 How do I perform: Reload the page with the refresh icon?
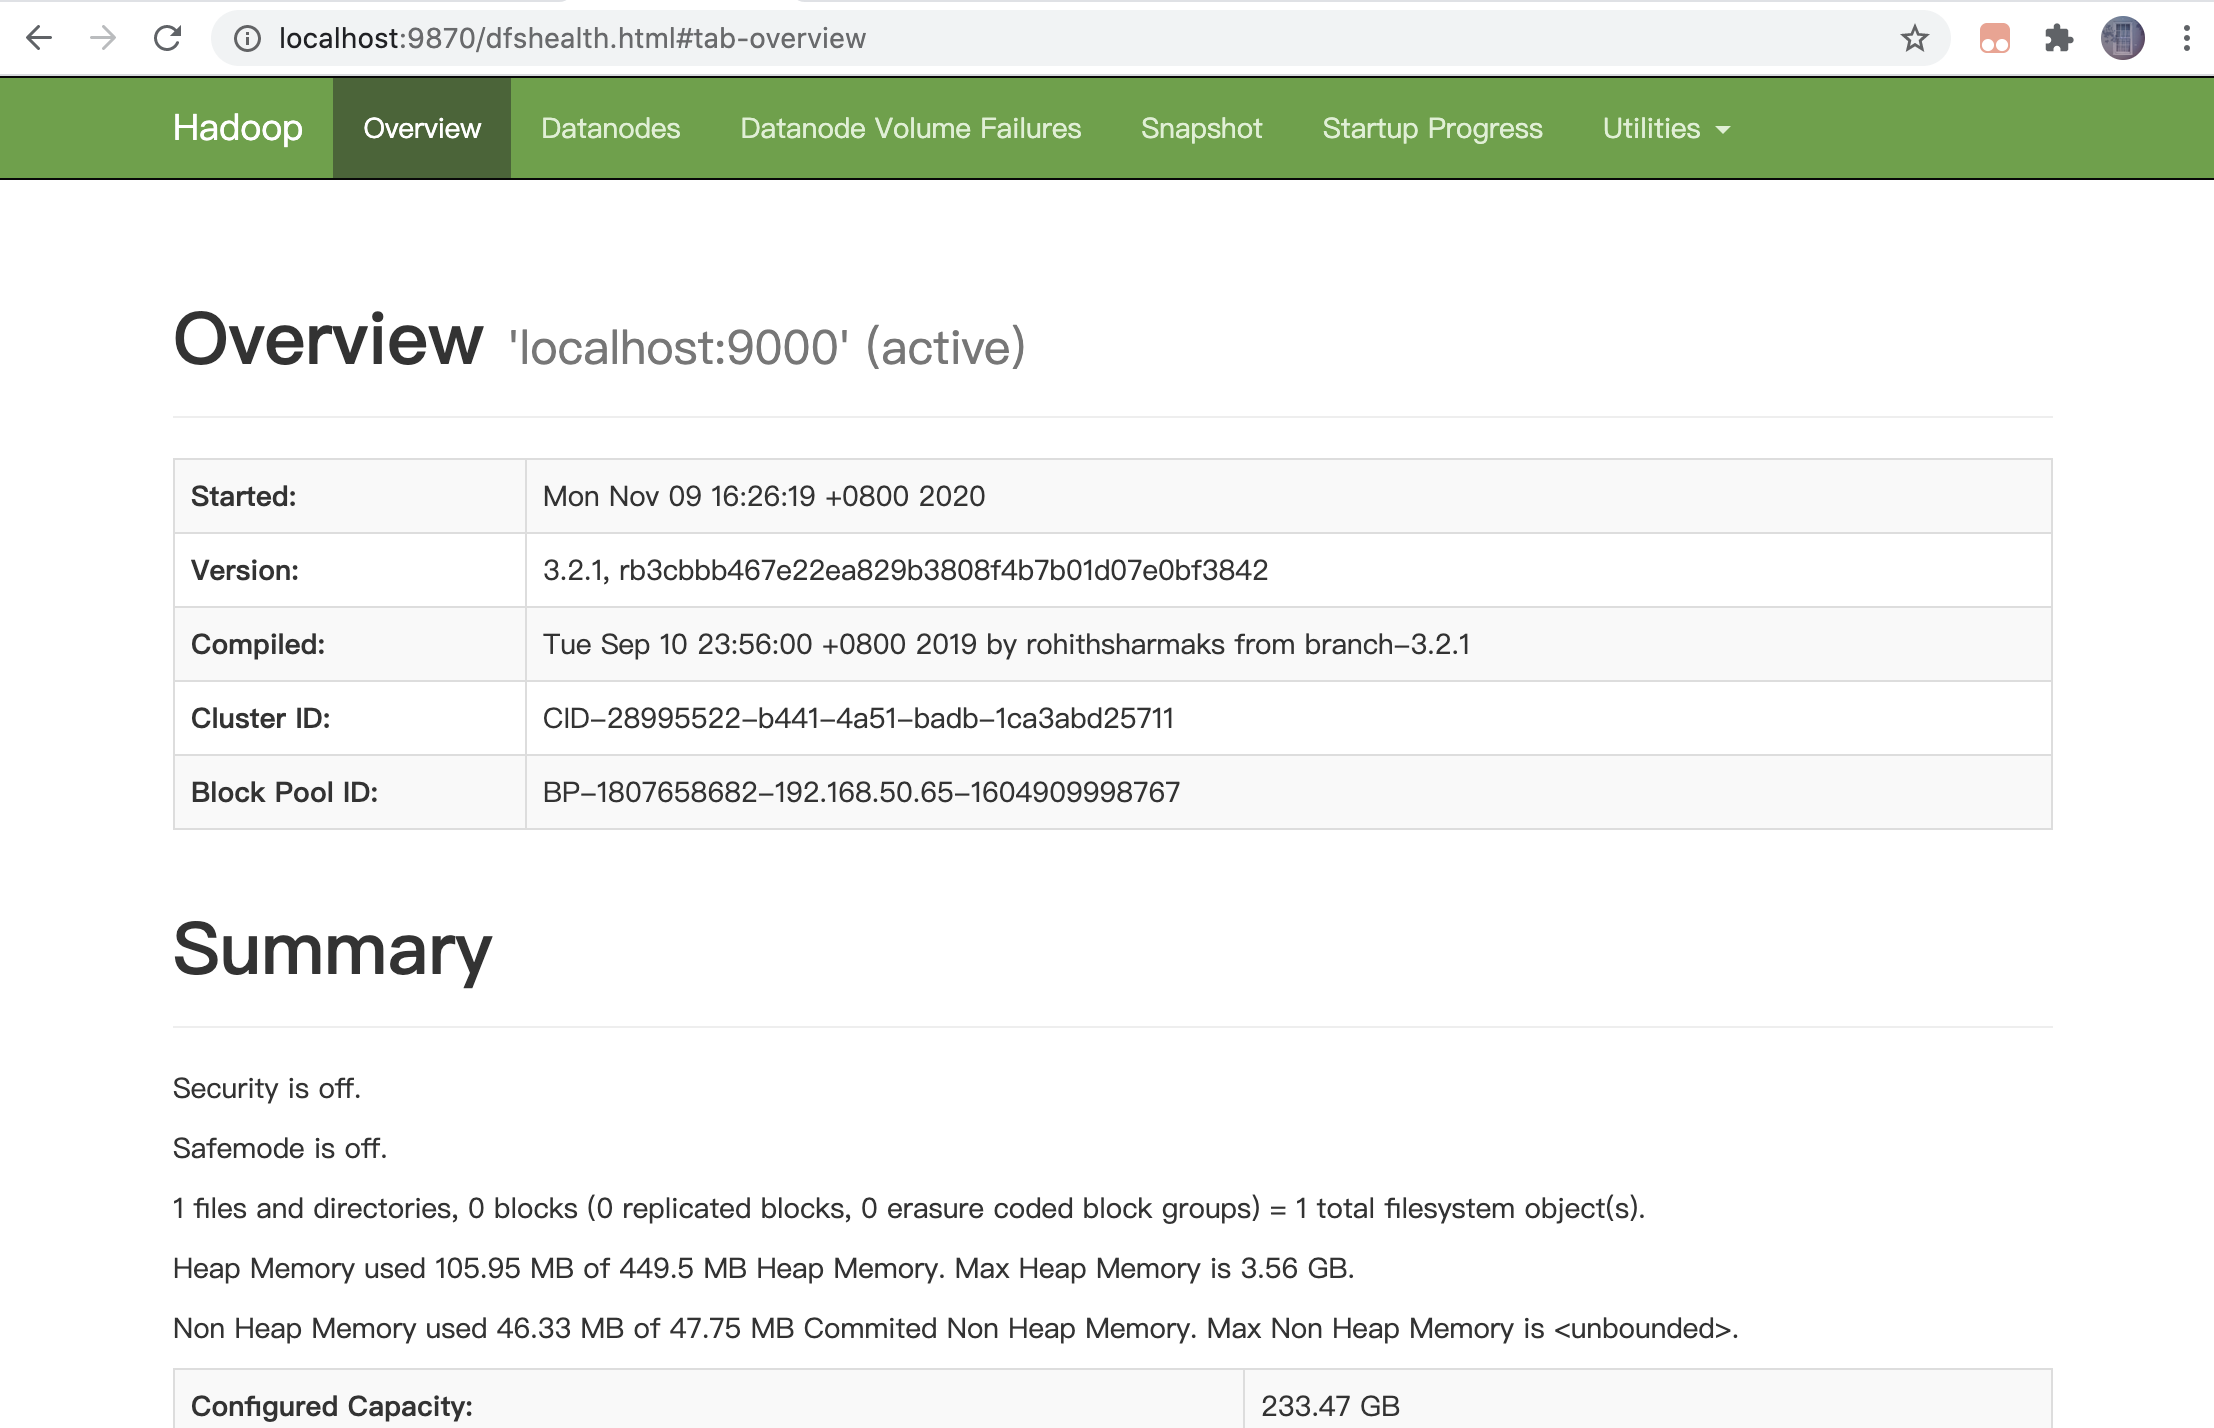pos(167,38)
